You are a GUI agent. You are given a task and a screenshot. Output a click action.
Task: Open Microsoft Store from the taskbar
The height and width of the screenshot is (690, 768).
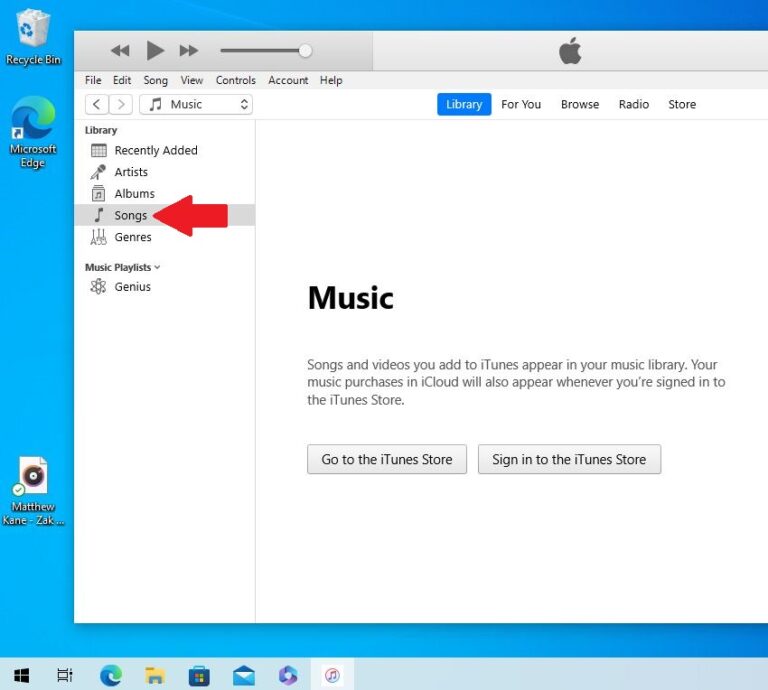coord(199,676)
